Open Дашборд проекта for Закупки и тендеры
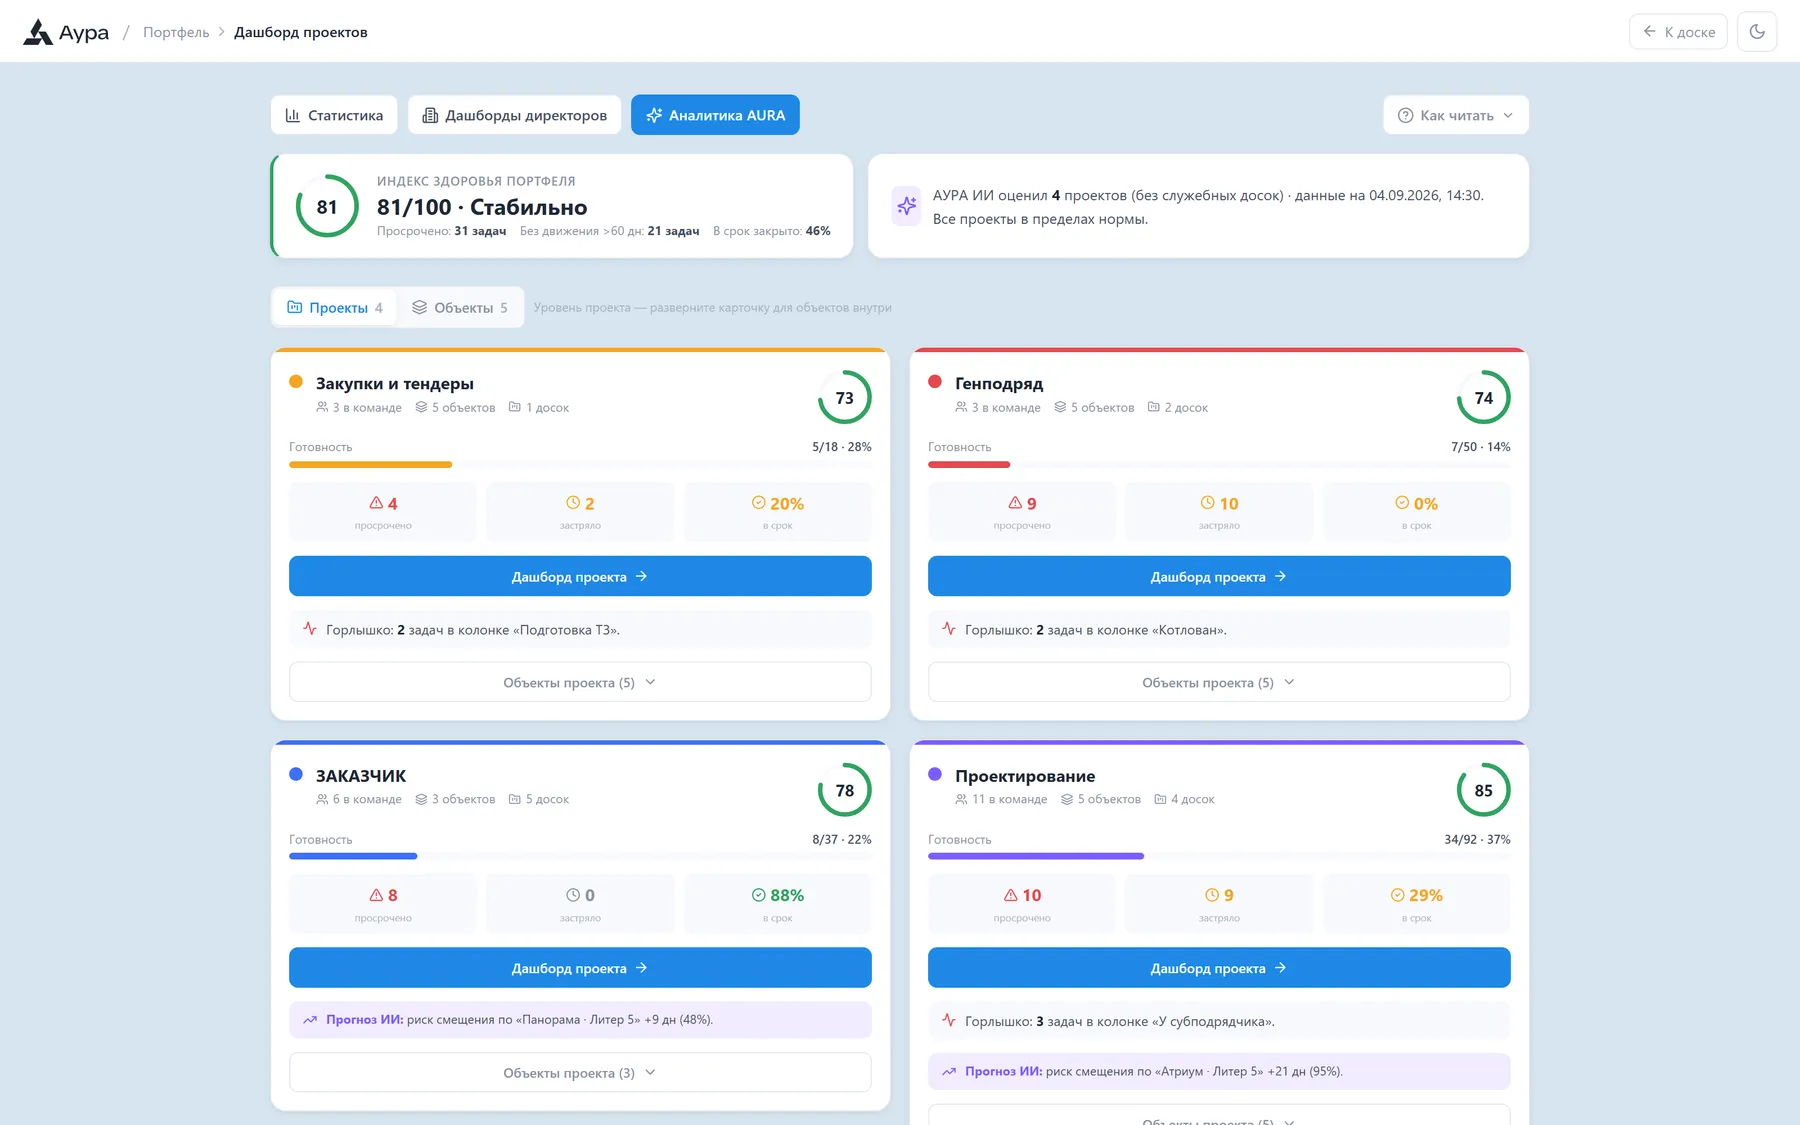Image resolution: width=1800 pixels, height=1125 pixels. point(580,576)
